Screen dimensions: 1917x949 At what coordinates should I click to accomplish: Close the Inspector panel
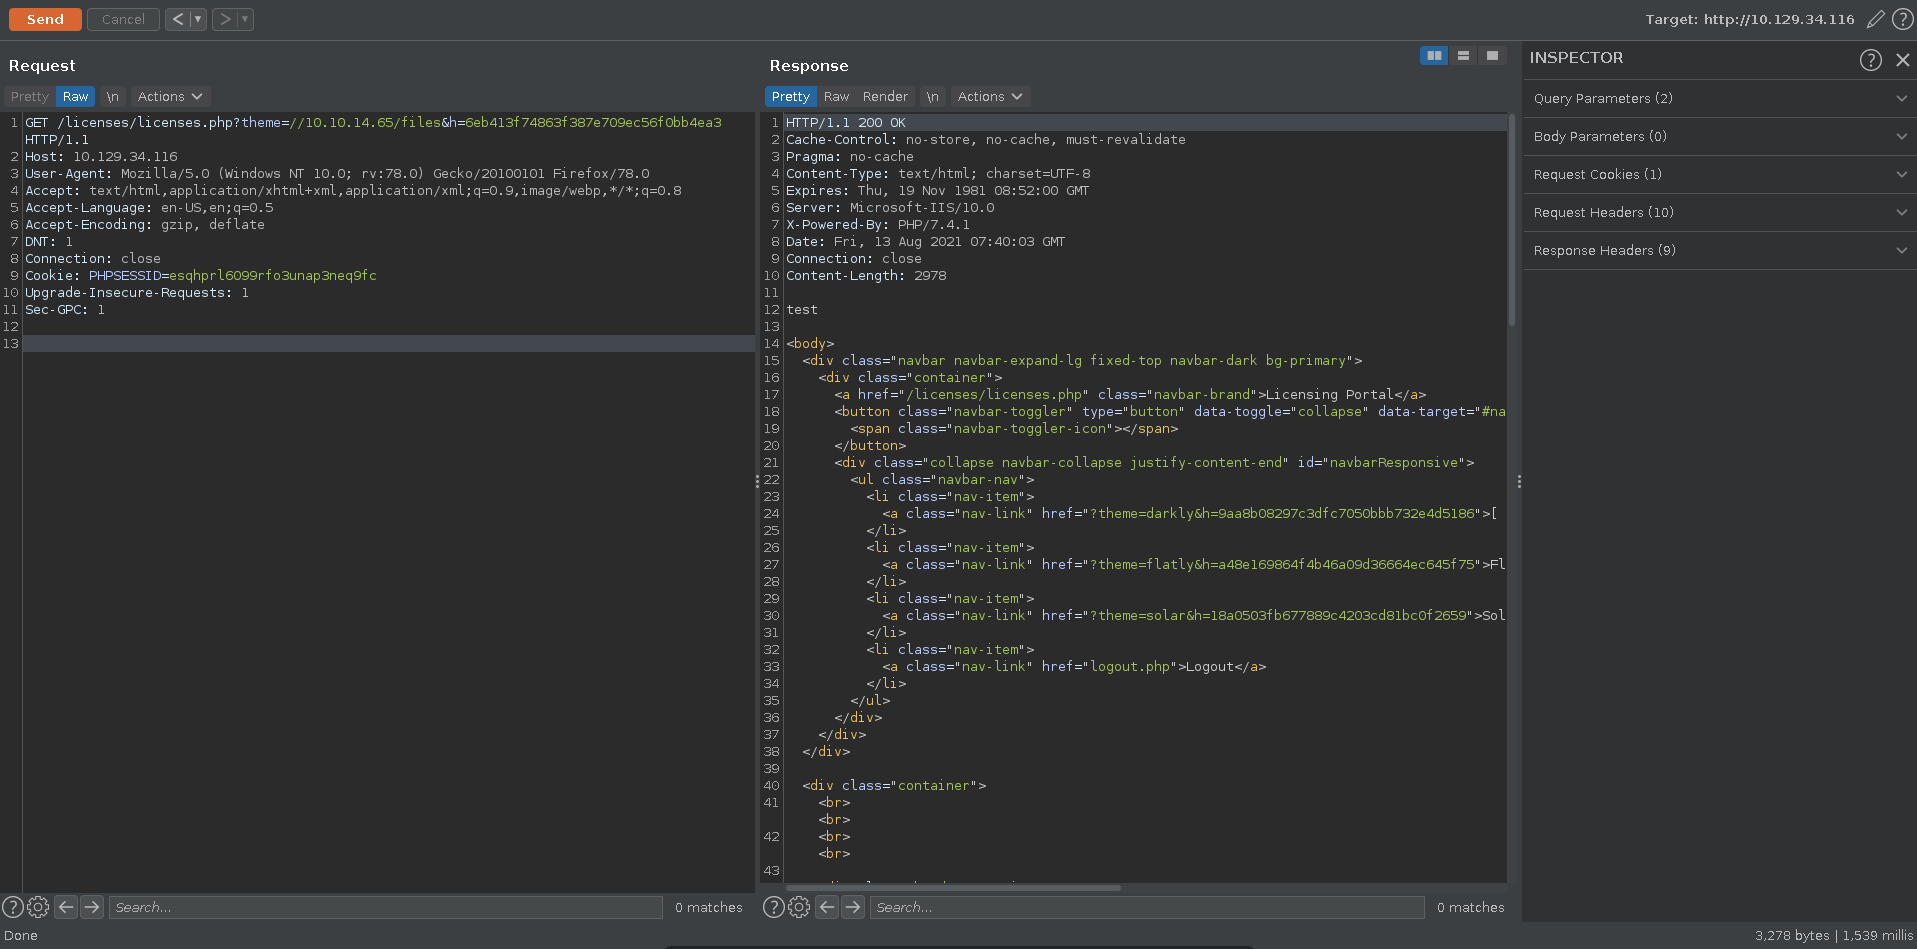1902,60
